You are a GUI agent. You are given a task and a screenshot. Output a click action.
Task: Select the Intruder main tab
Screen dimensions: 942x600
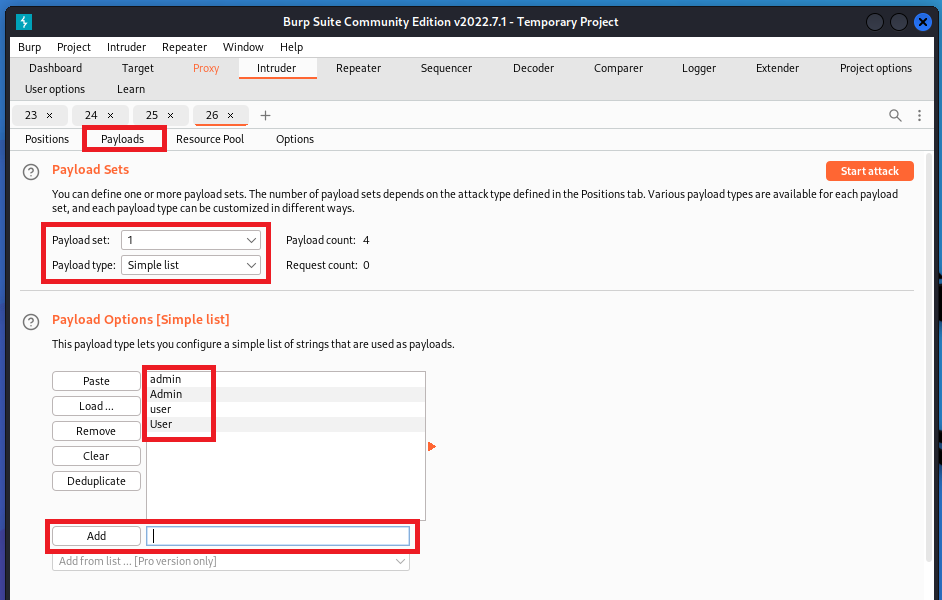click(x=276, y=68)
